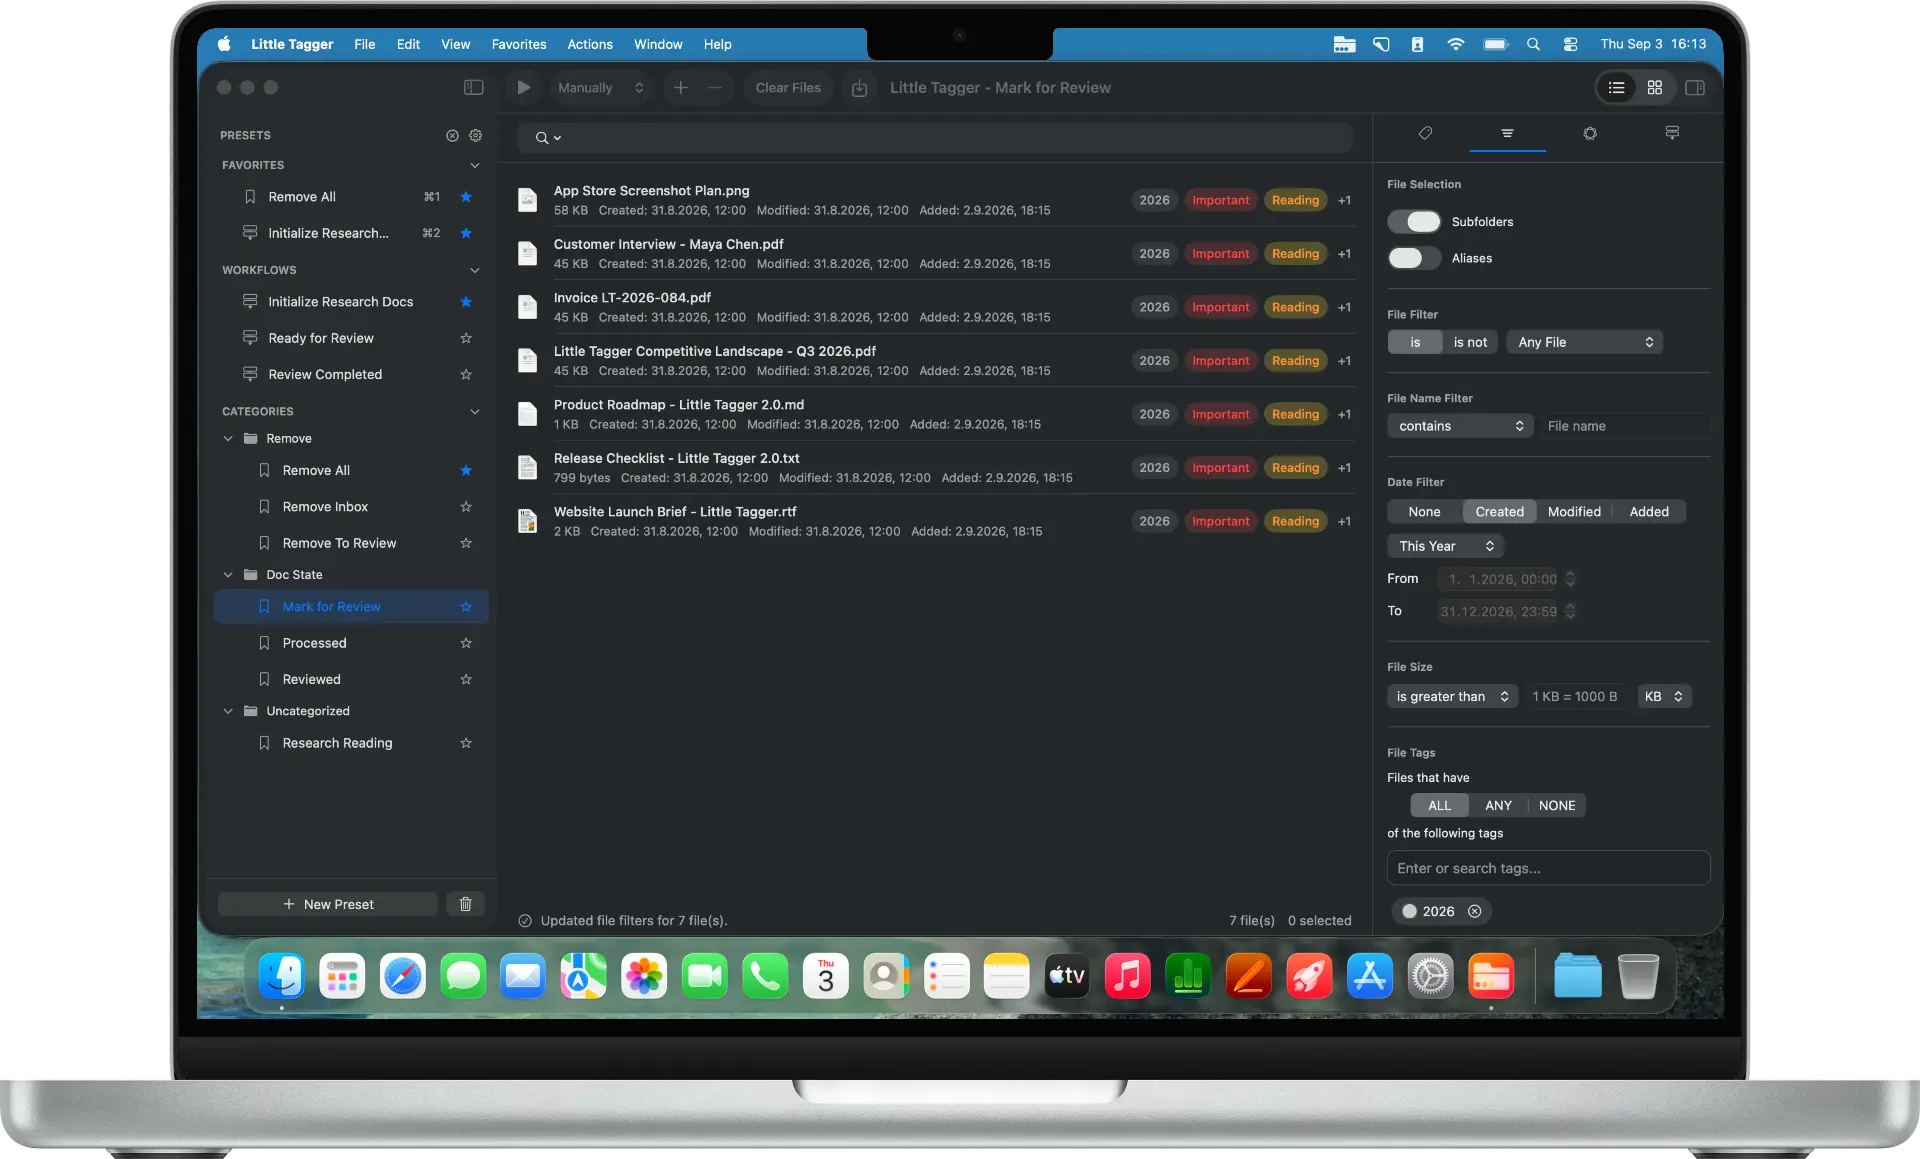Collapse the Categories section
1920x1159 pixels.
(x=475, y=411)
